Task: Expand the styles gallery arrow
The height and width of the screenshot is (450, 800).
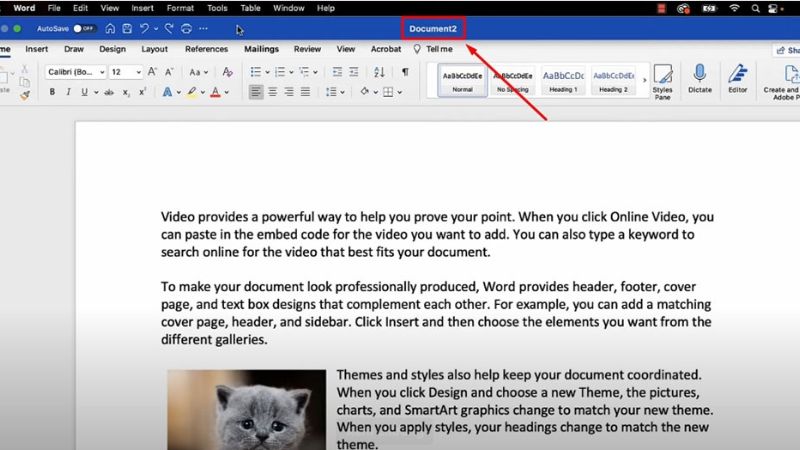Action: [643, 79]
